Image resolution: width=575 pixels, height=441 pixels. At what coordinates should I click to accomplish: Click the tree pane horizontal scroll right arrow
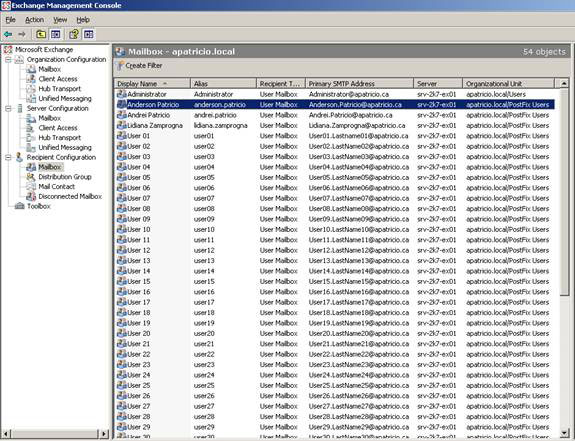tap(104, 434)
